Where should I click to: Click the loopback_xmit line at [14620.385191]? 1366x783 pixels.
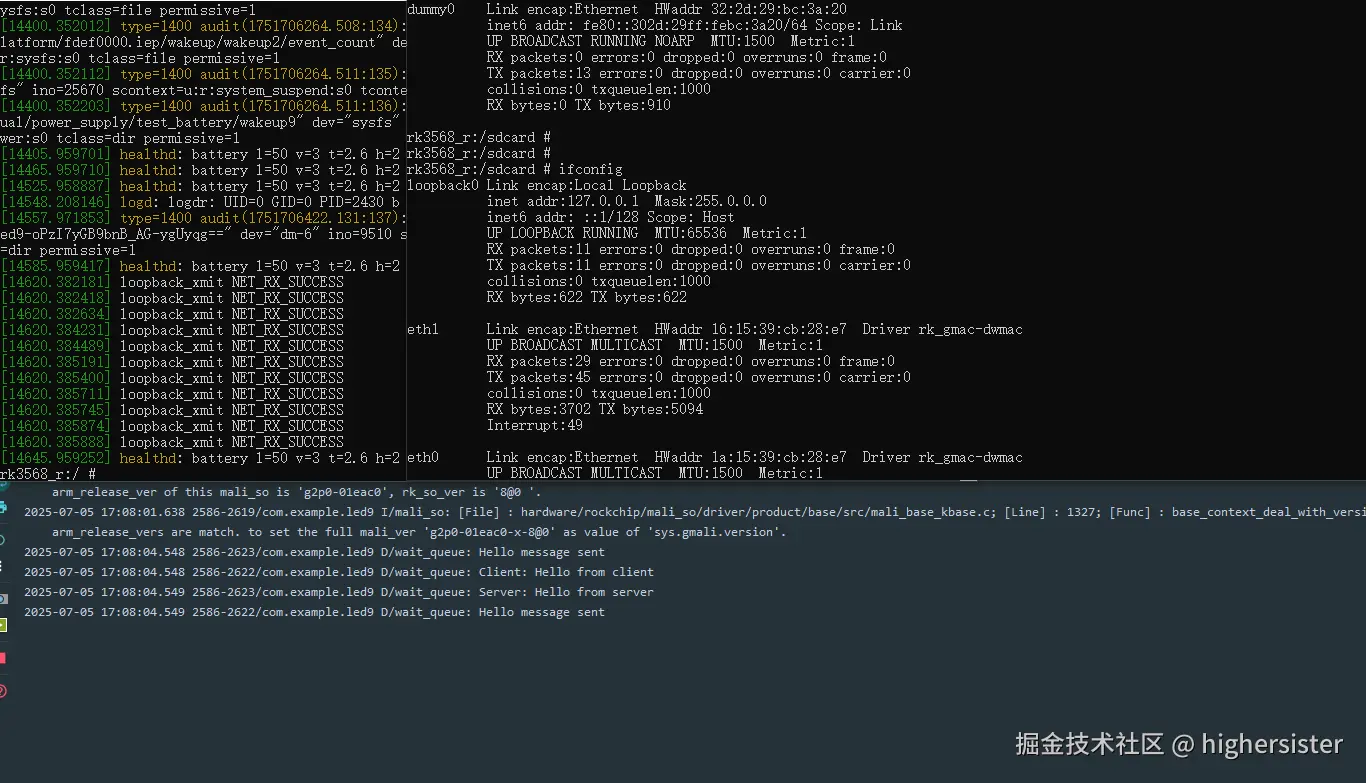[172, 362]
